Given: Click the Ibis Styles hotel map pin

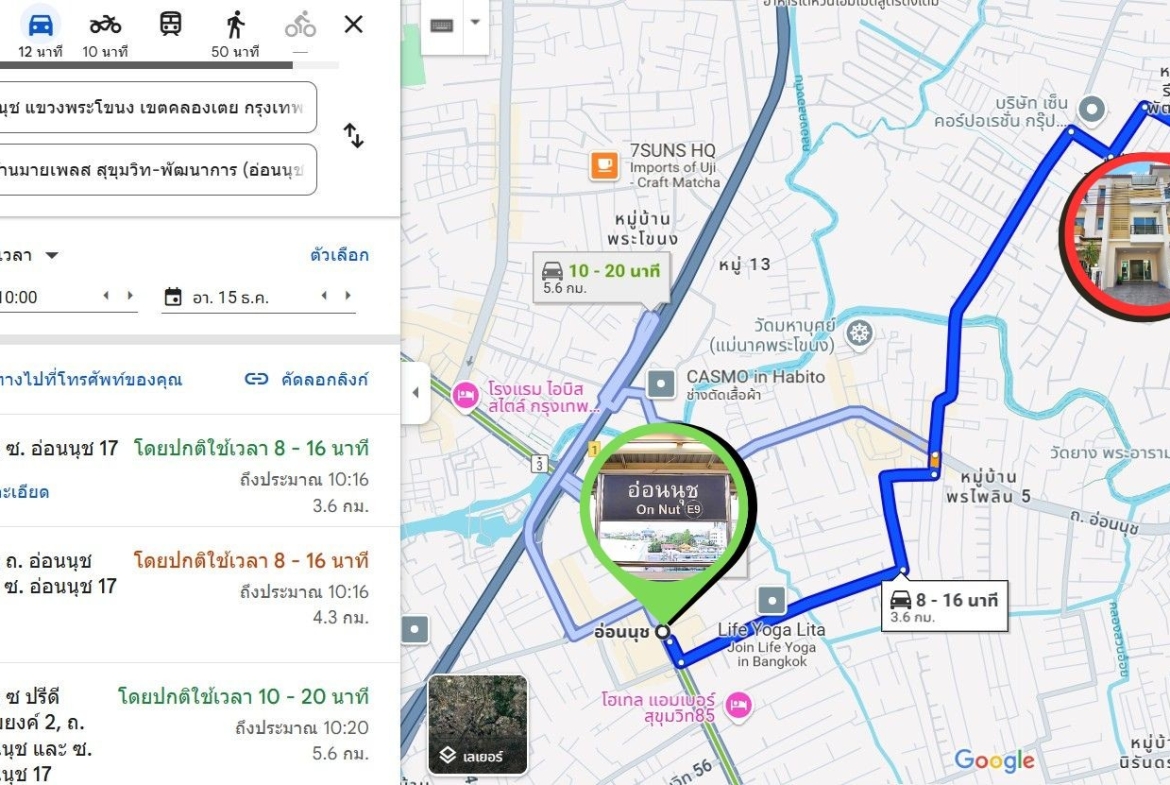Looking at the screenshot, I should [x=466, y=395].
